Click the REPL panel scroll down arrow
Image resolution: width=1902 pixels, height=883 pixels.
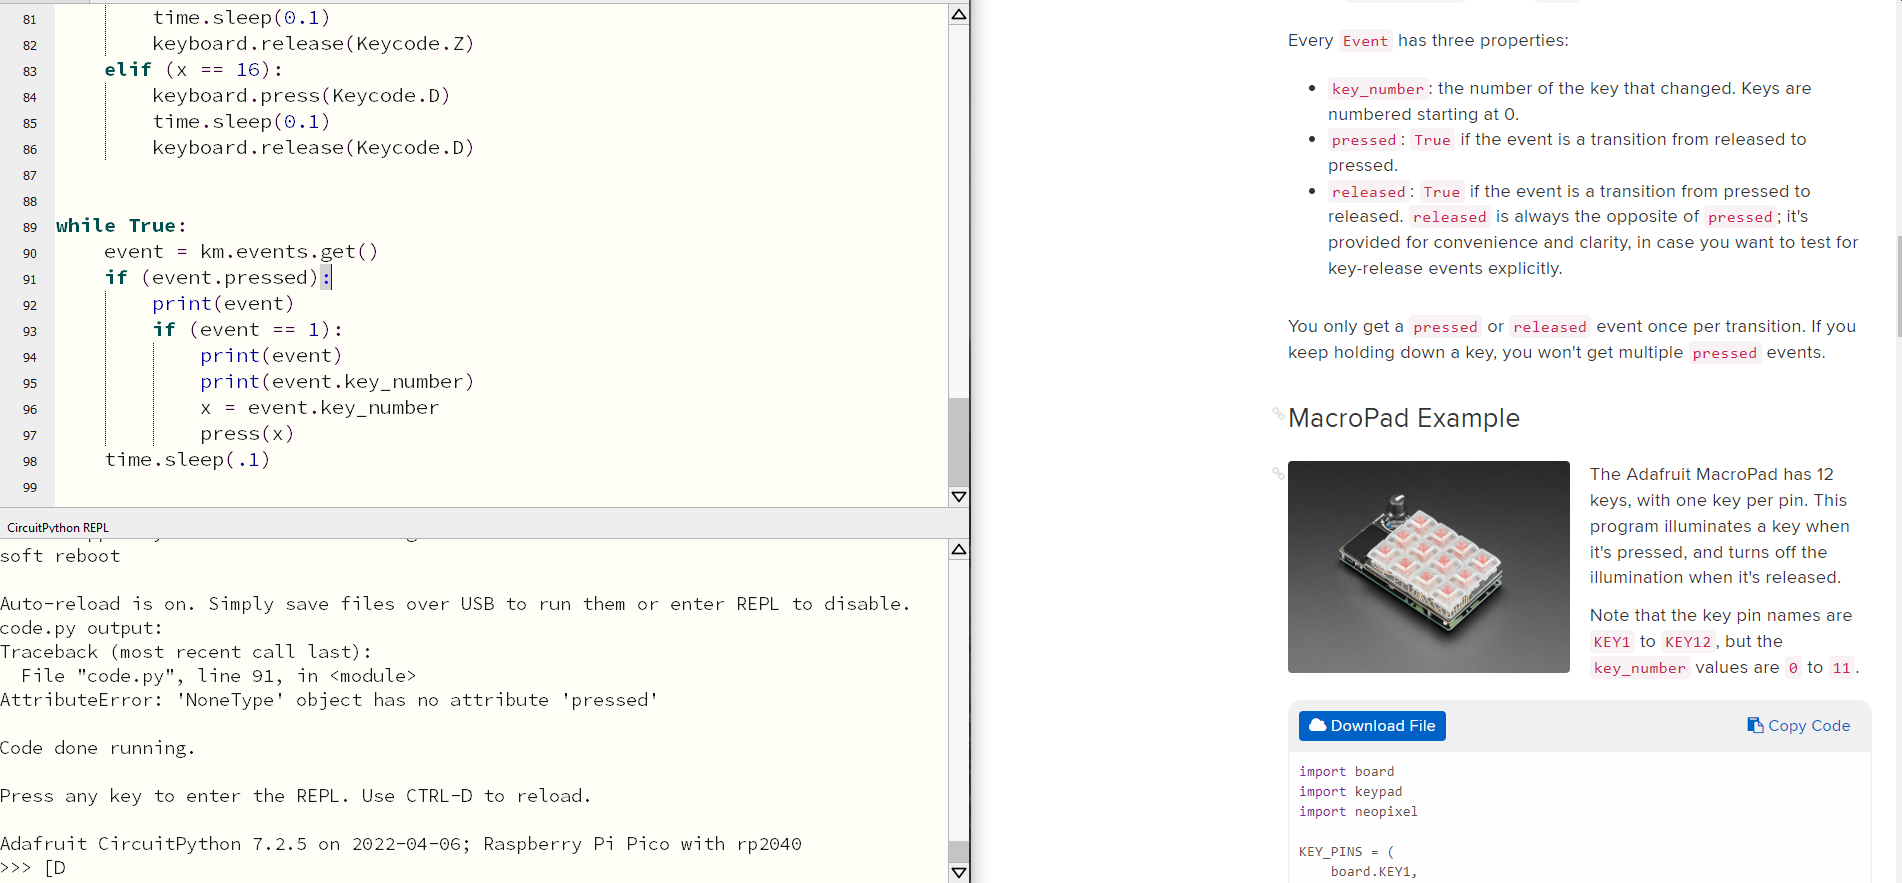959,872
